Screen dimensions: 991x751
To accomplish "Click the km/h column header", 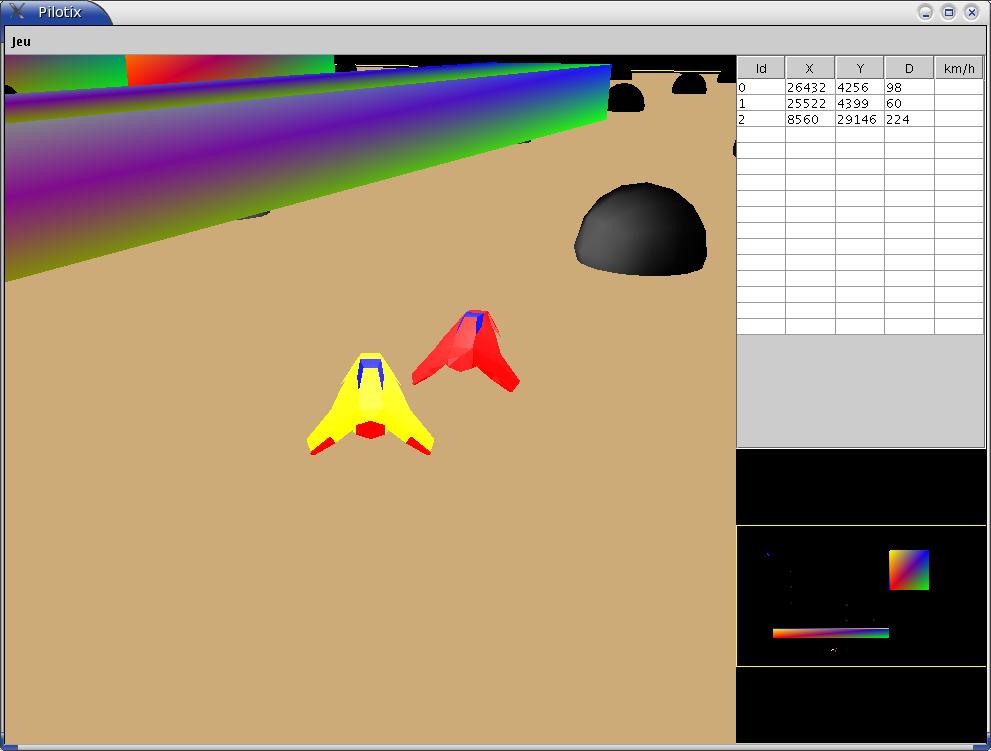I will [959, 68].
